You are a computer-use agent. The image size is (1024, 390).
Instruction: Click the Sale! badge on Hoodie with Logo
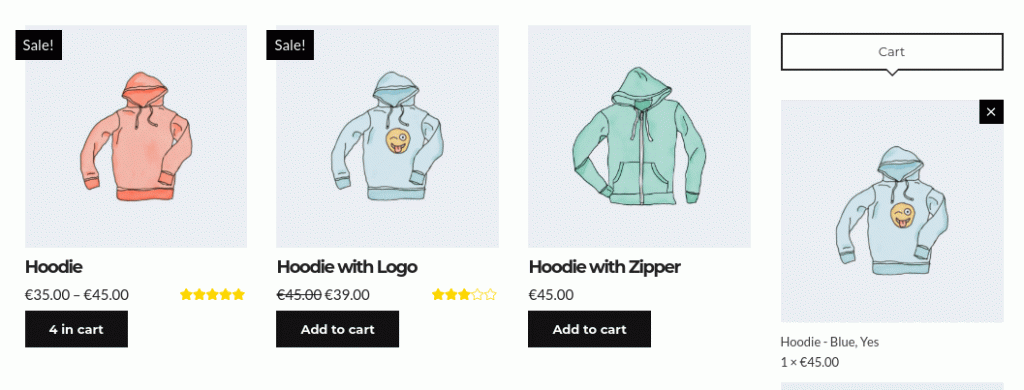click(x=290, y=45)
